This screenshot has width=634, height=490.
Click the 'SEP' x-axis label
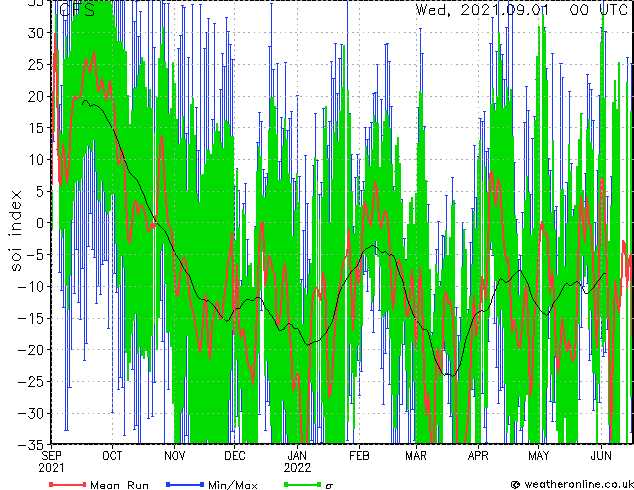[52, 456]
